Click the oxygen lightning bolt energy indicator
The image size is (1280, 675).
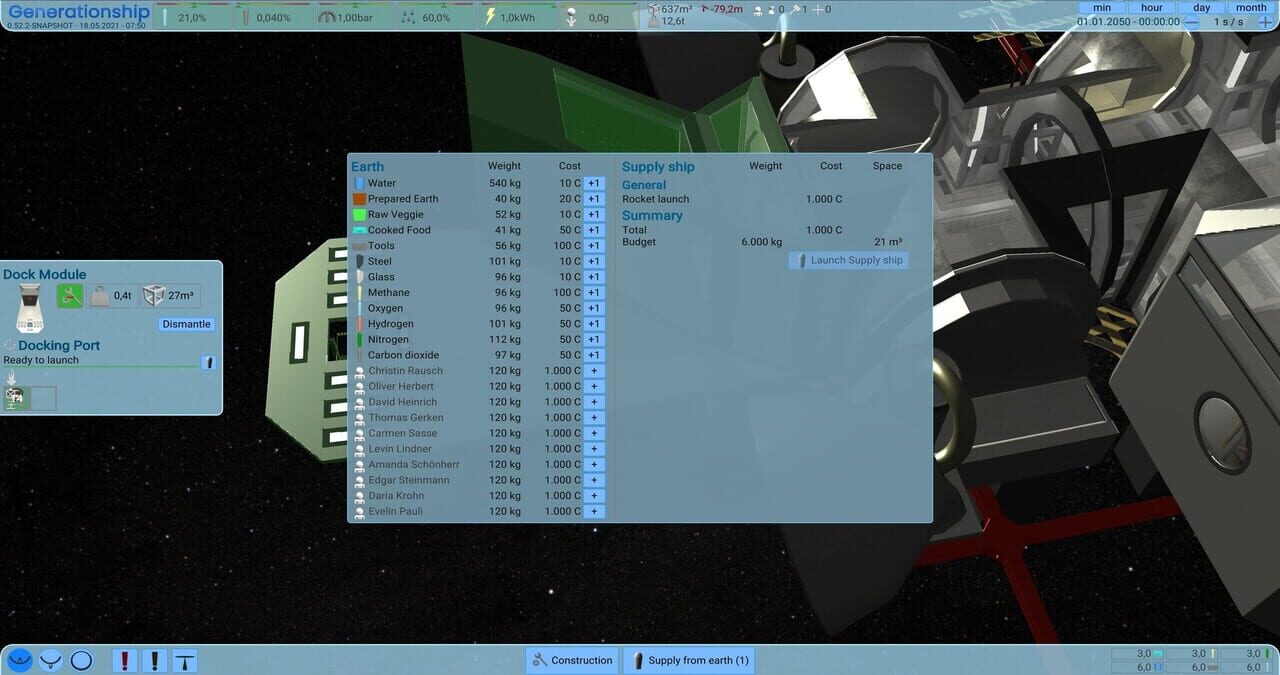point(489,15)
